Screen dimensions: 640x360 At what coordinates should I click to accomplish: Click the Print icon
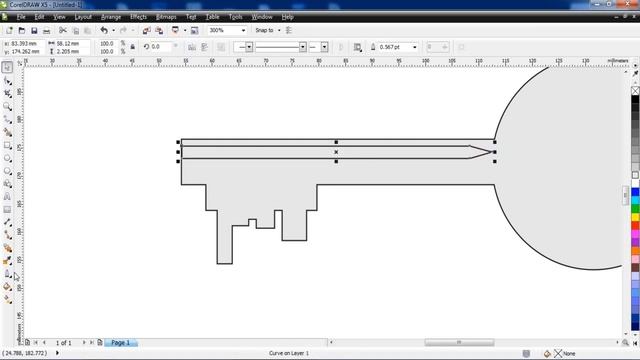(47, 31)
